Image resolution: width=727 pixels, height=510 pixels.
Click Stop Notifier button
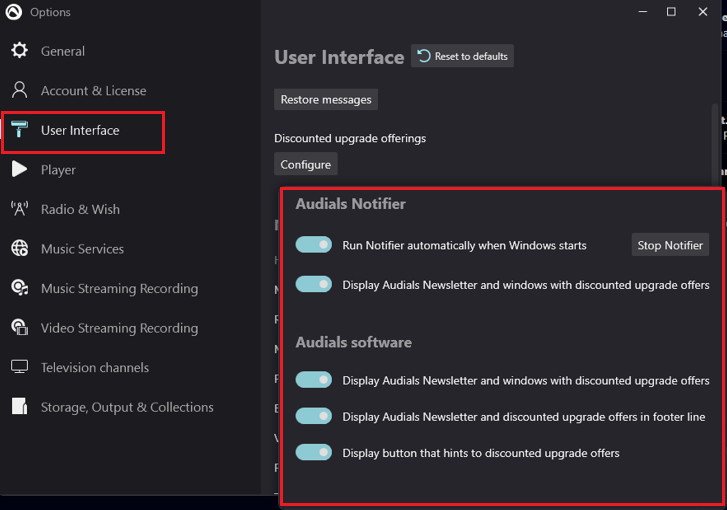coord(670,245)
